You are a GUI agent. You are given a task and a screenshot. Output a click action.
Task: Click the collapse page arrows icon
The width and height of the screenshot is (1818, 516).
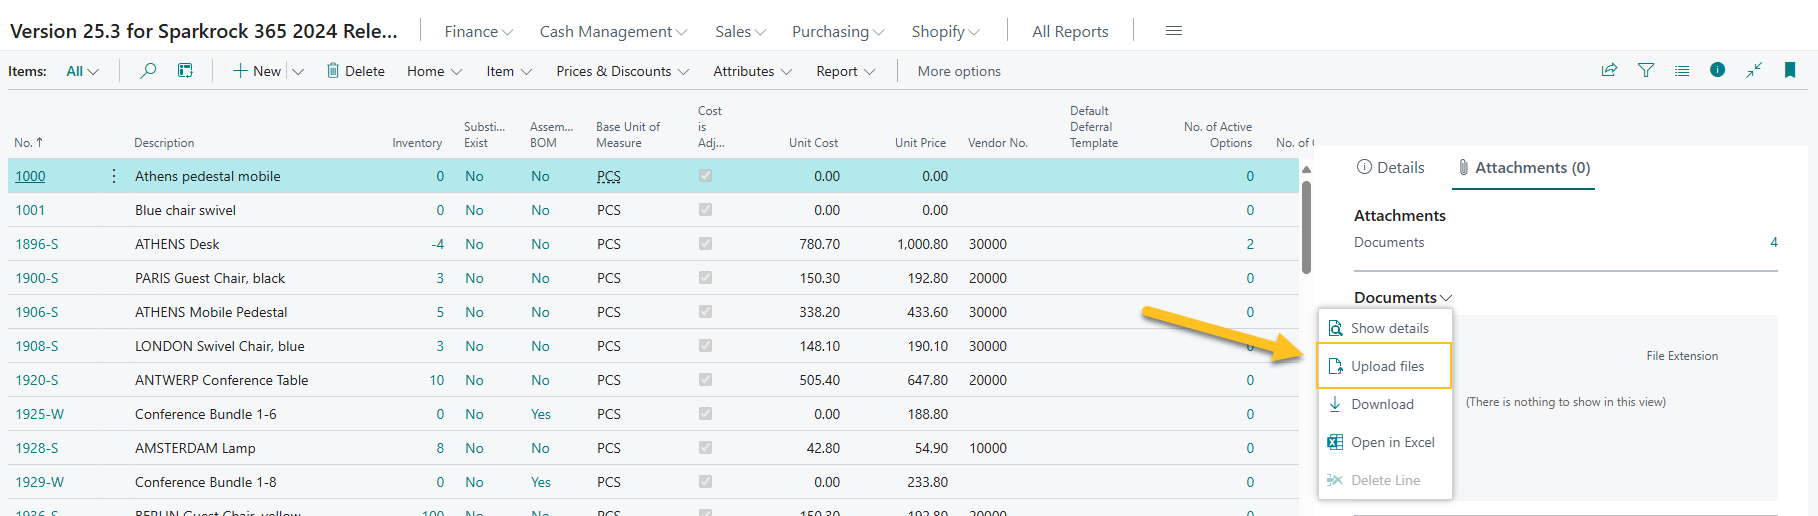[x=1754, y=70]
